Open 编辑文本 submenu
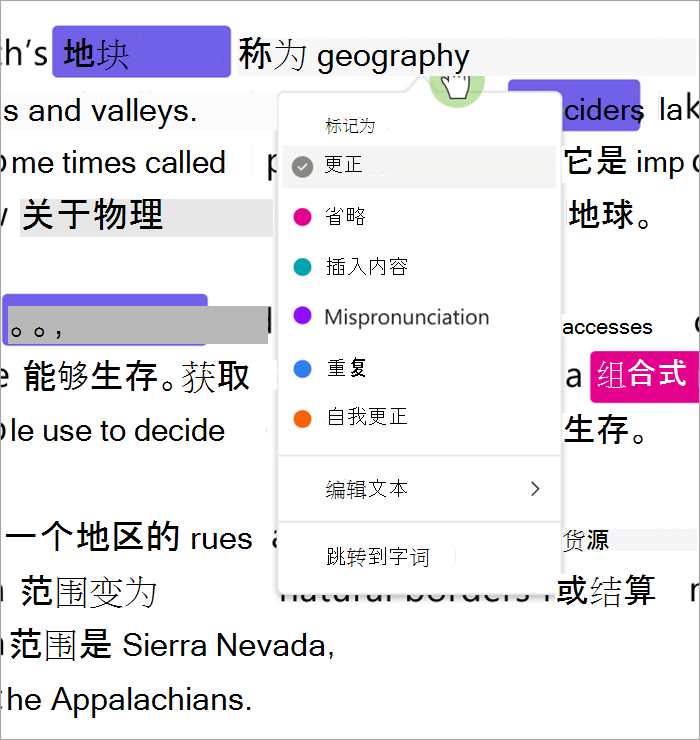This screenshot has width=700, height=740. pyautogui.click(x=419, y=489)
